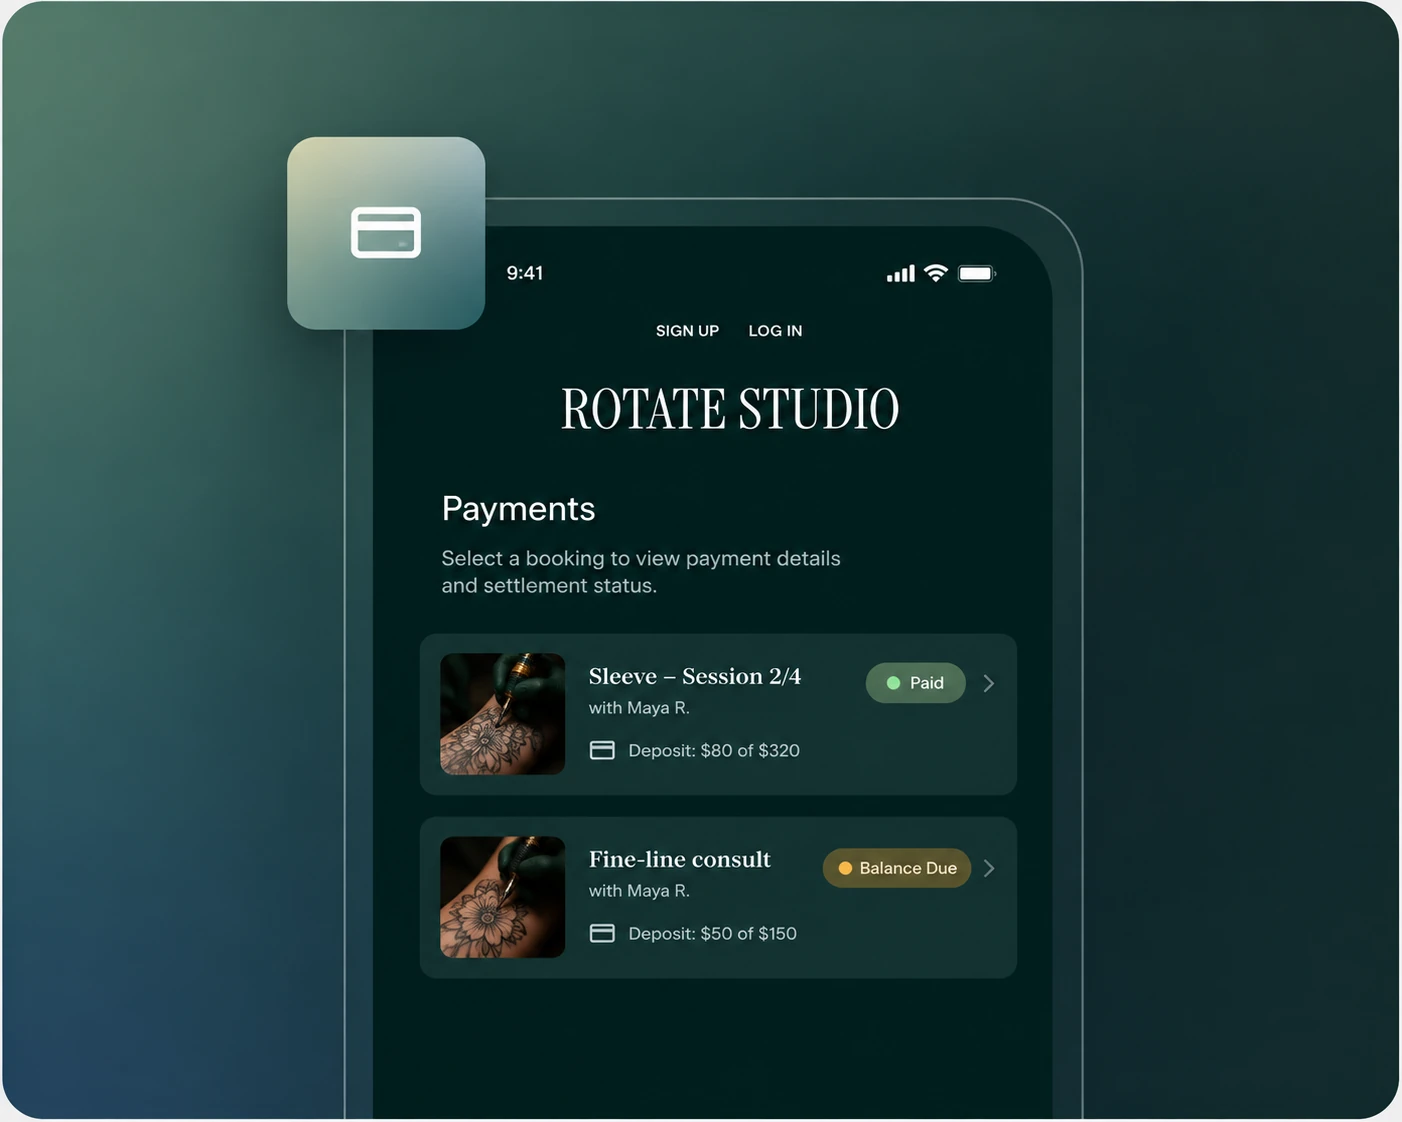Tap the card icon beside Deposit: $80 of $320

pyautogui.click(x=602, y=750)
